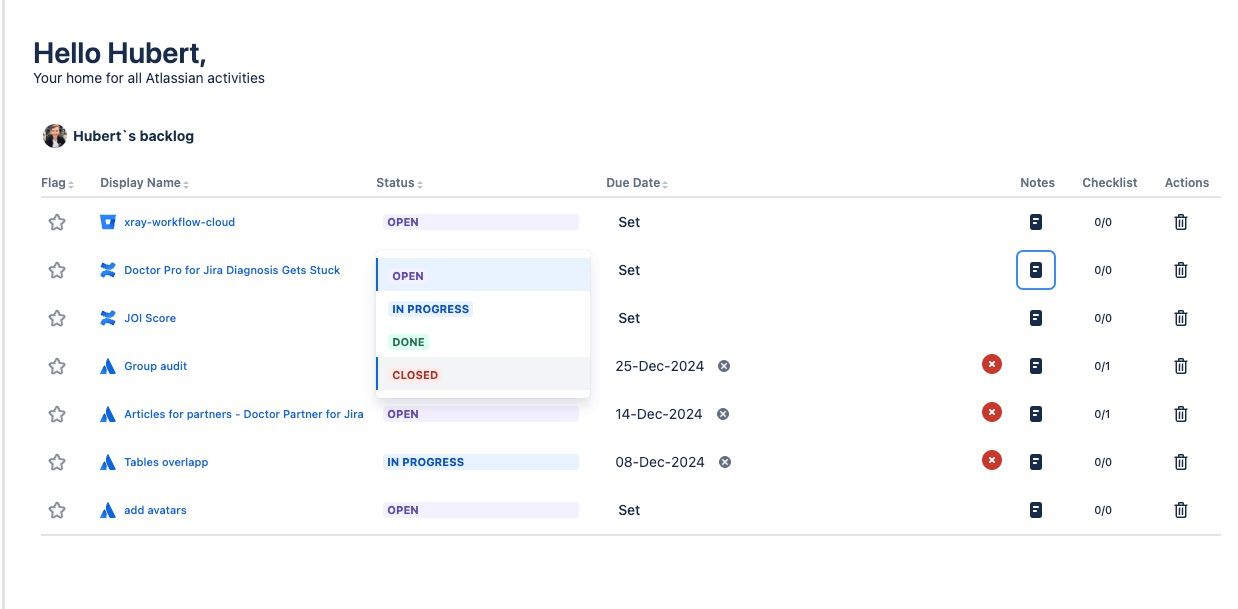Click Hubert's avatar next to backlog title
The width and height of the screenshot is (1238, 609).
tap(55, 136)
